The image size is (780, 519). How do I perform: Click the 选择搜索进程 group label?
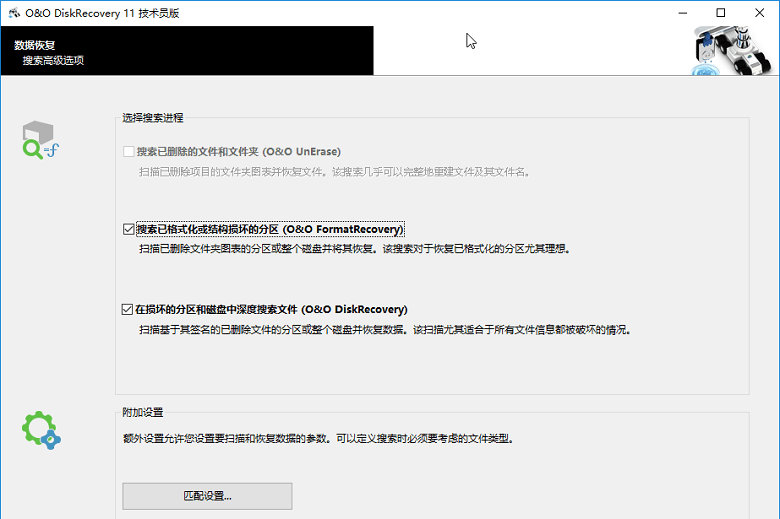point(153,118)
